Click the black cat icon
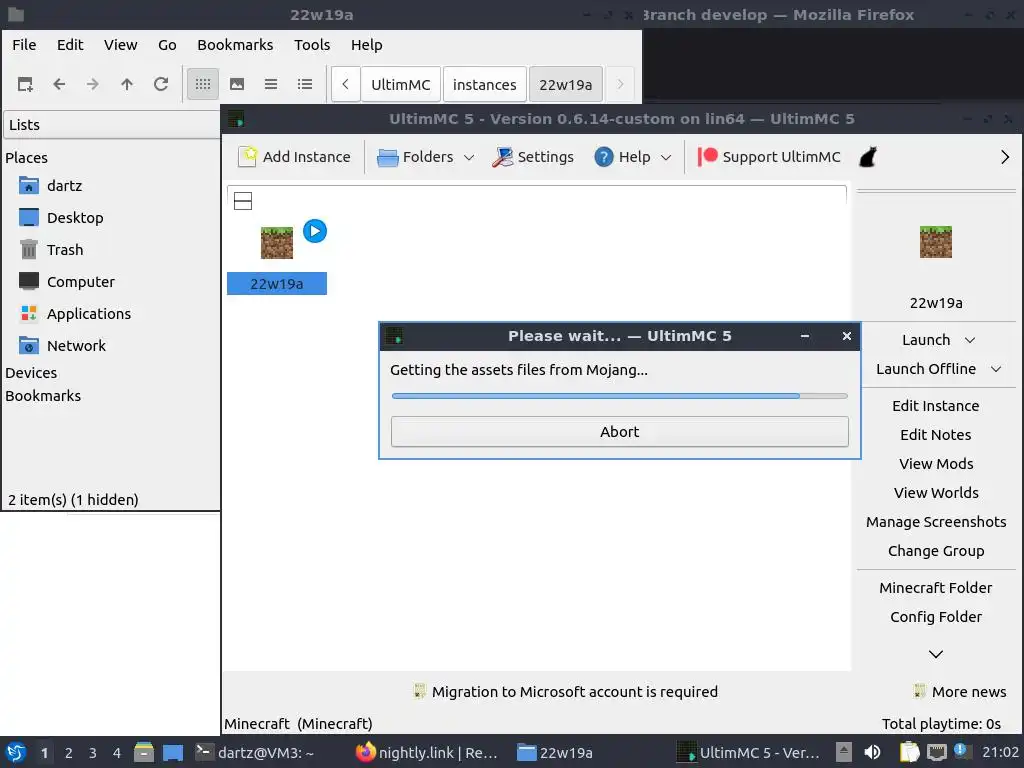This screenshot has height=768, width=1024. 868,157
